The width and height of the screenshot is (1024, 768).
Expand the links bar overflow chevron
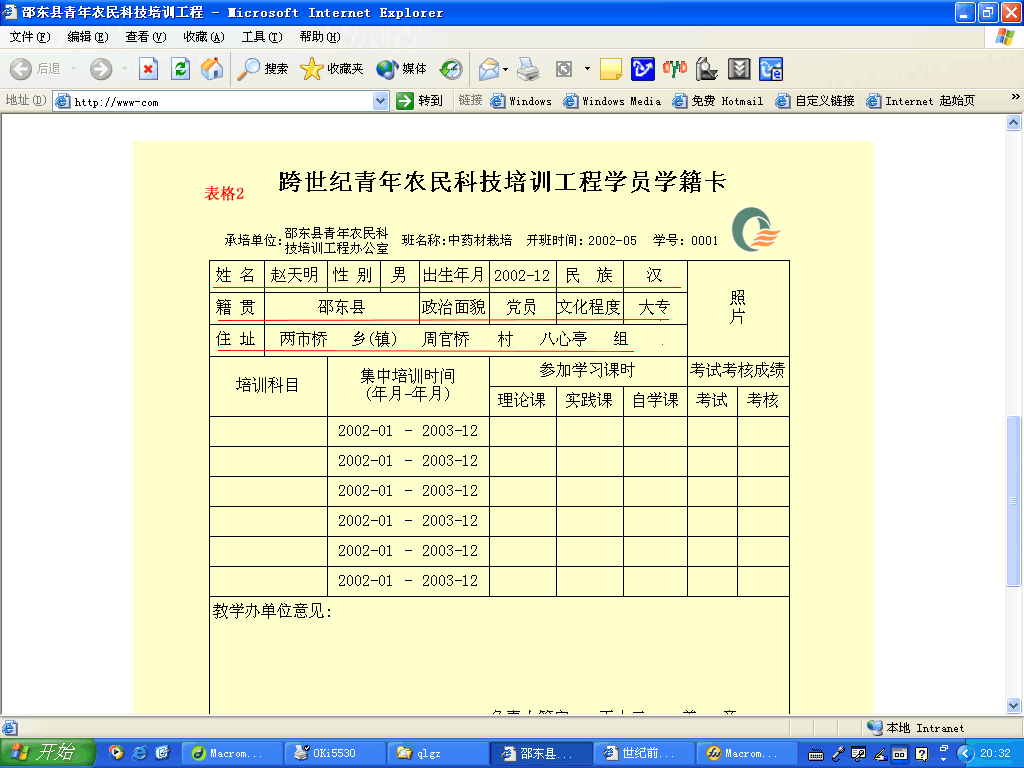tap(1015, 99)
